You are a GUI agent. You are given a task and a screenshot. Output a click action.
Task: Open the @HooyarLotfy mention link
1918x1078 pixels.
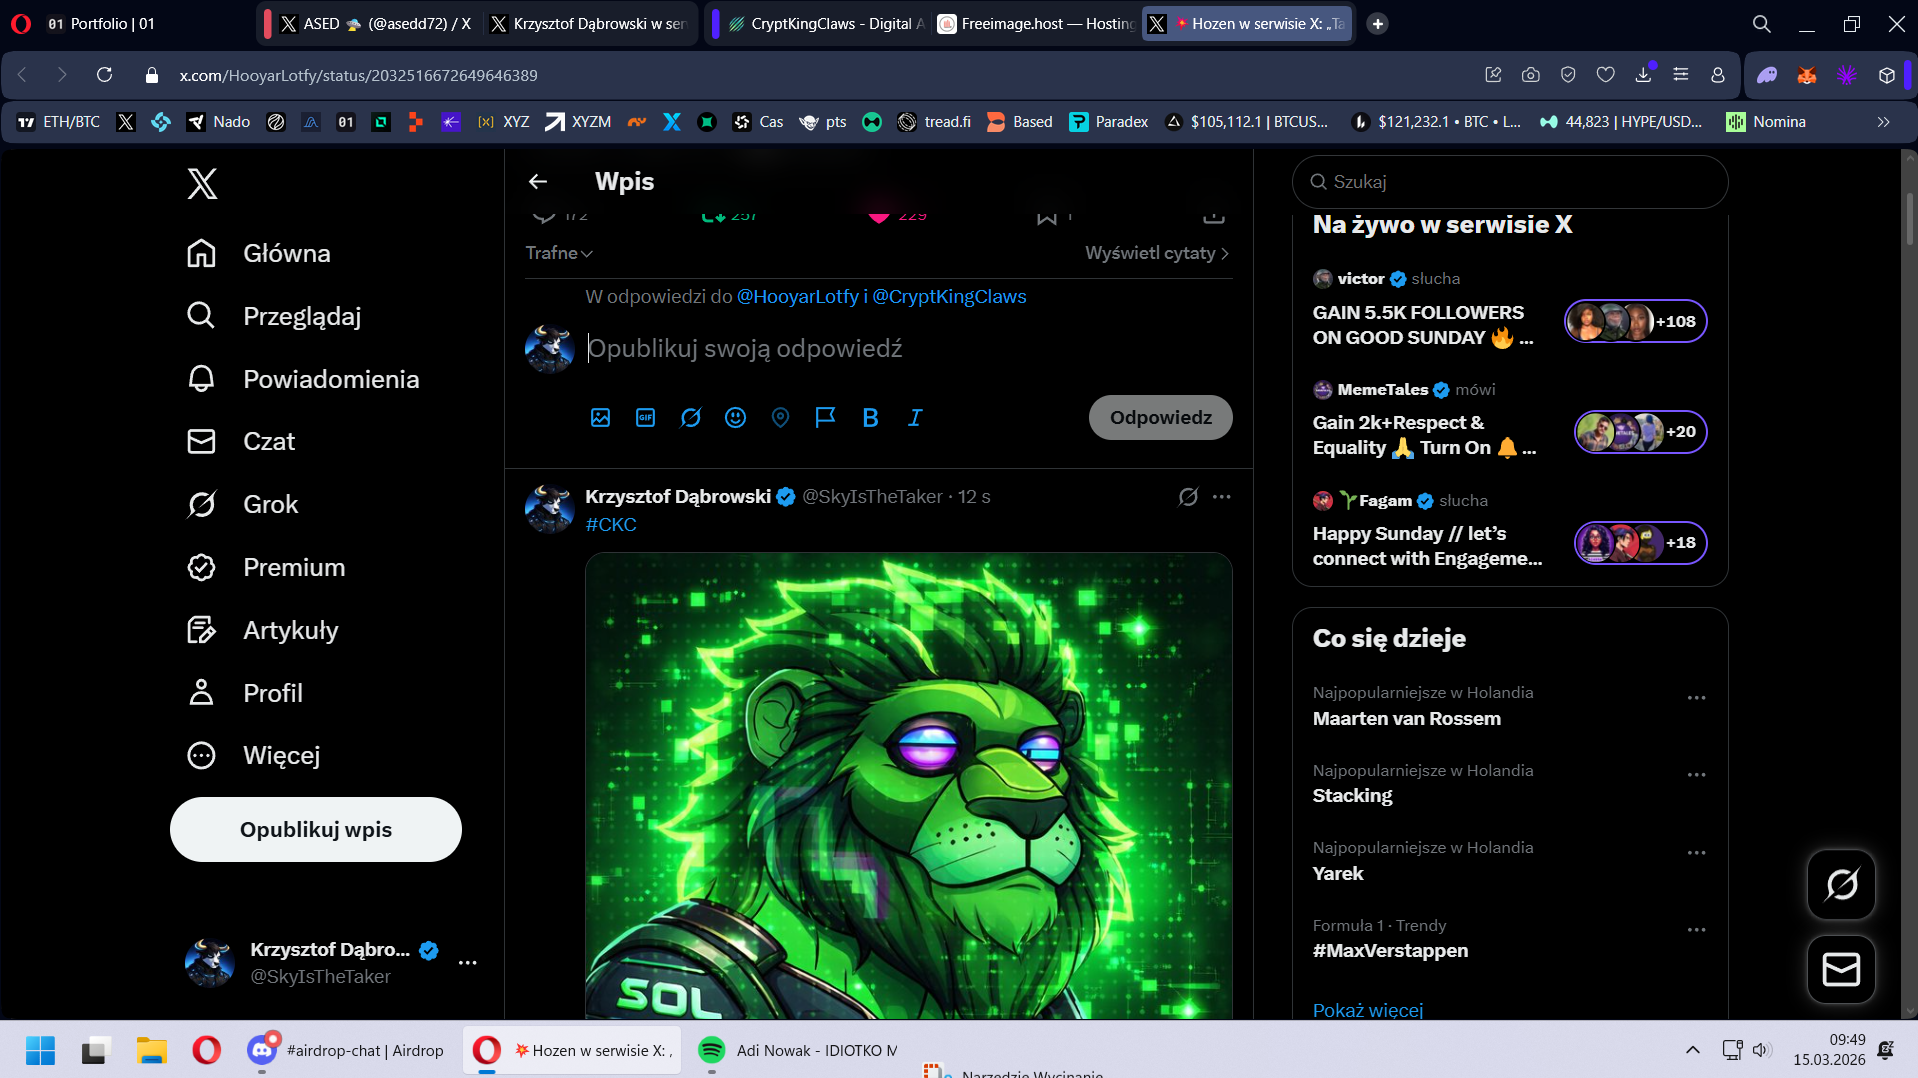click(797, 297)
